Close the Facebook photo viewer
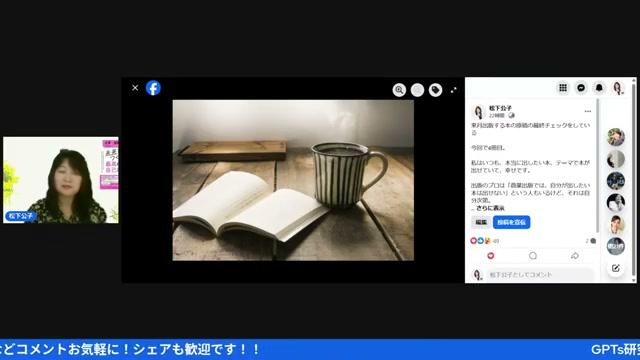Screen dimensions: 640x360 (135, 88)
